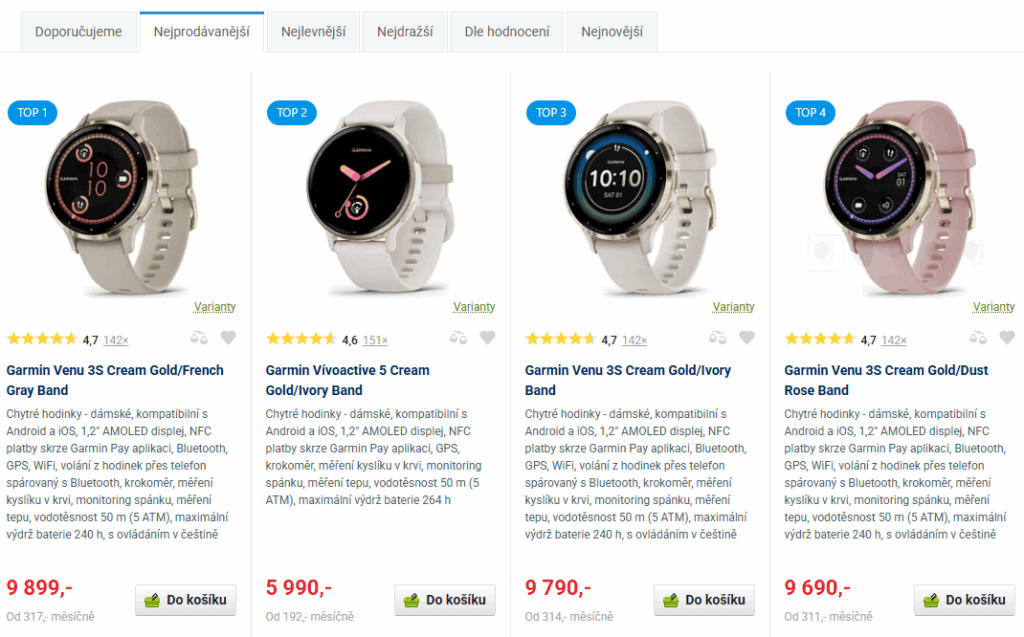The width and height of the screenshot is (1024, 637).
Task: Show Varianty of Vívoactive 5 Cream Gold
Action: 474,307
